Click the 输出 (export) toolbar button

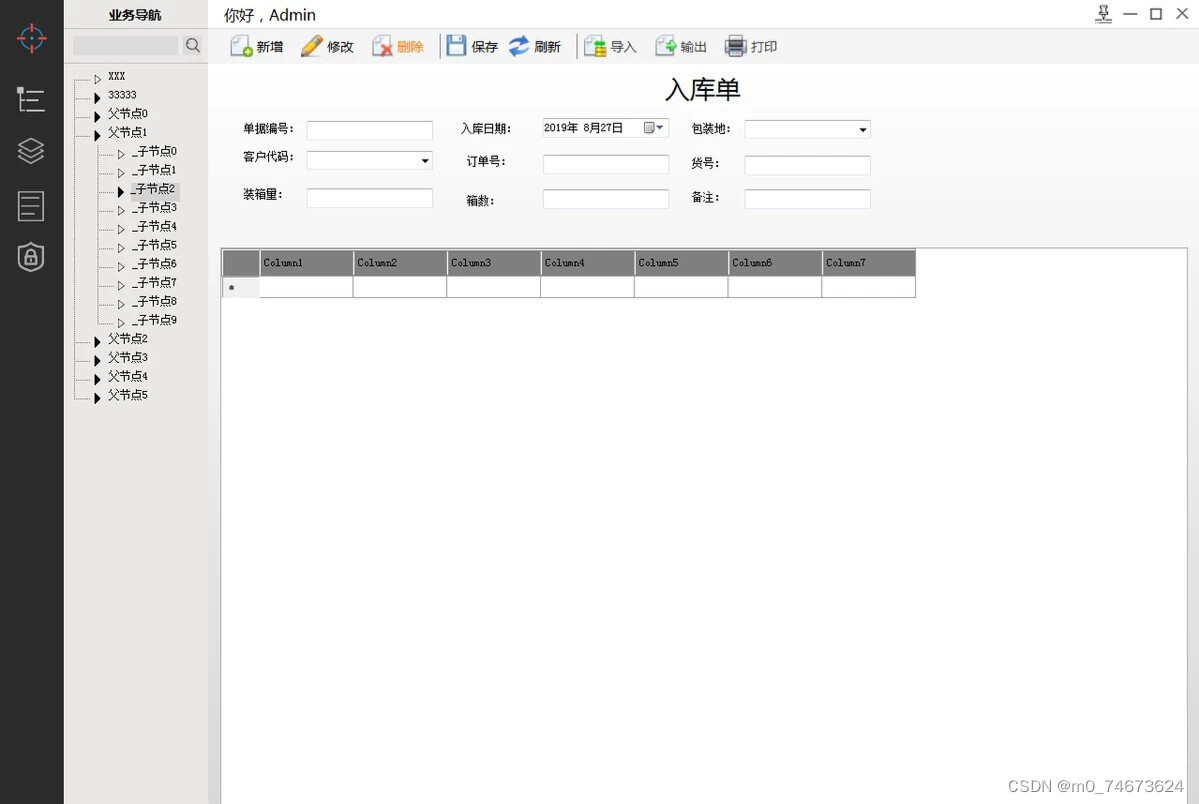(x=681, y=47)
